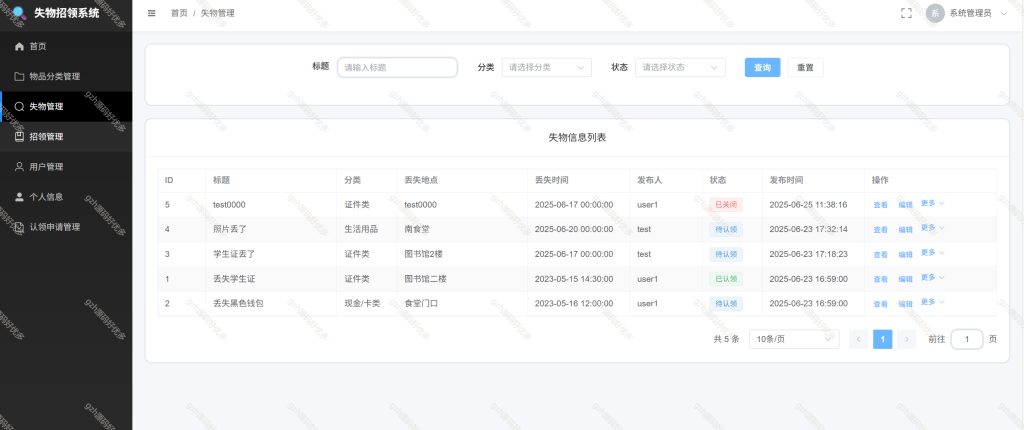Viewport: 1024px width, 430px height.
Task: Click 编辑 for the 丢失学生证 row
Action: (905, 279)
